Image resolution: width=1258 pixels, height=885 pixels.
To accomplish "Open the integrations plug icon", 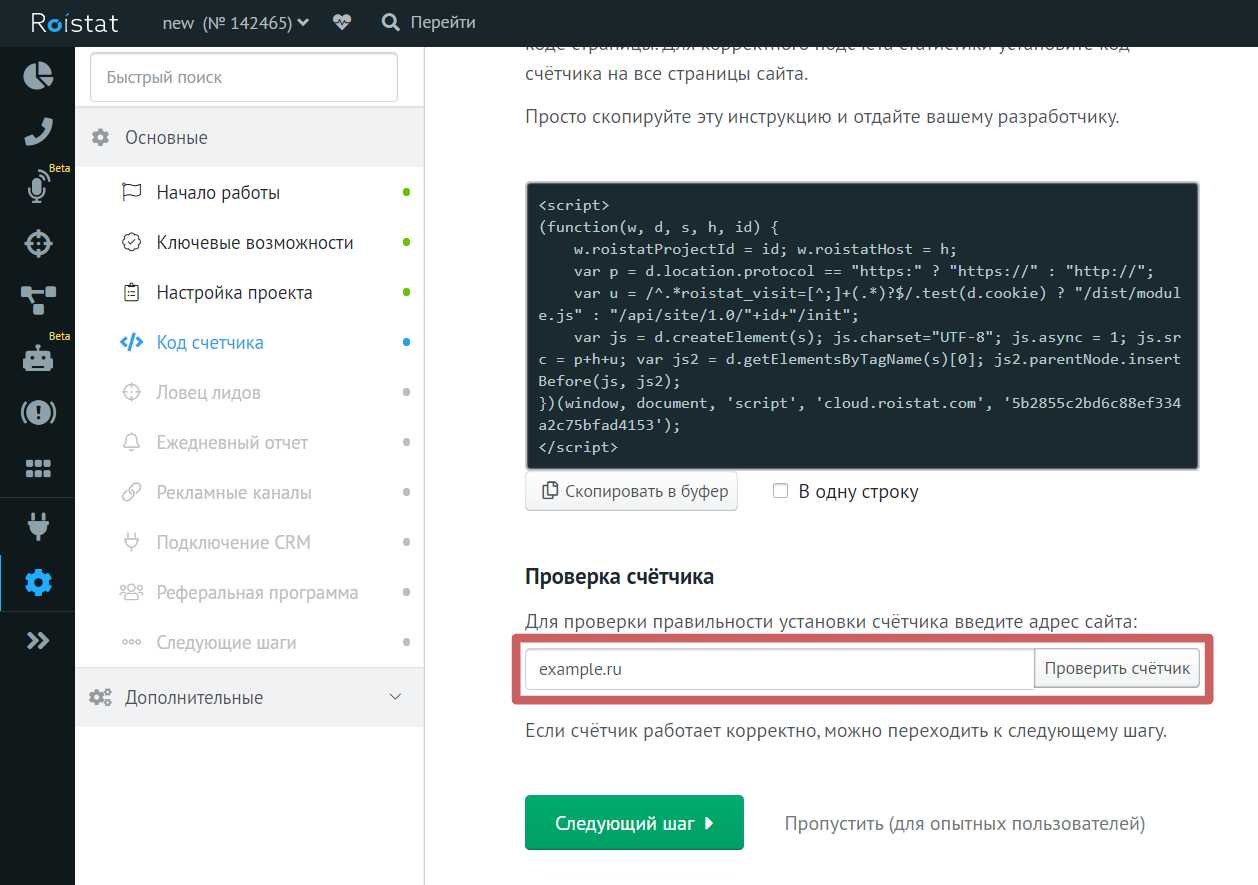I will [x=37, y=525].
